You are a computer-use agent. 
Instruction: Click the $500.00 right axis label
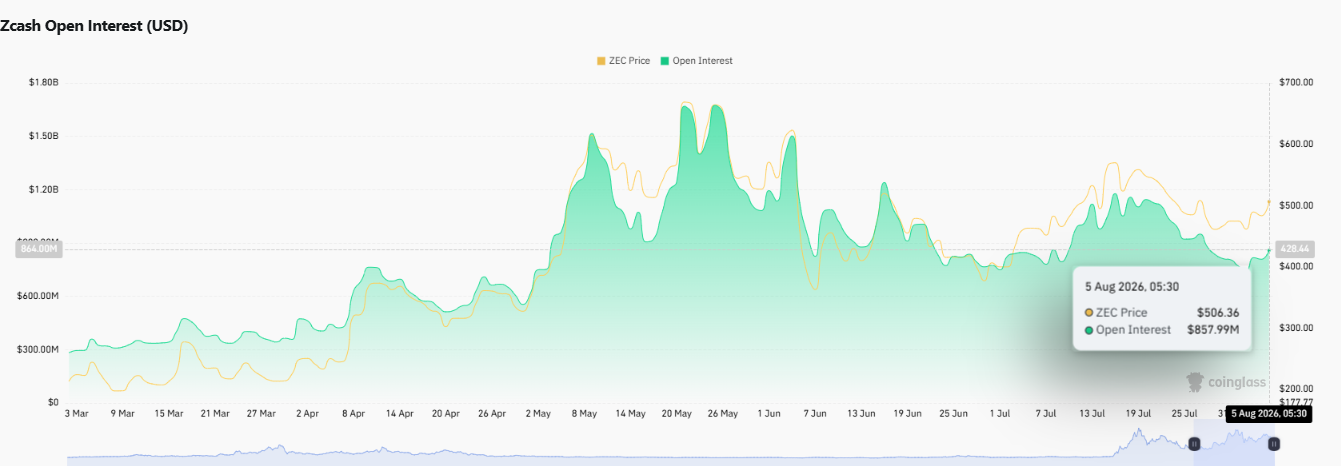tap(1296, 205)
